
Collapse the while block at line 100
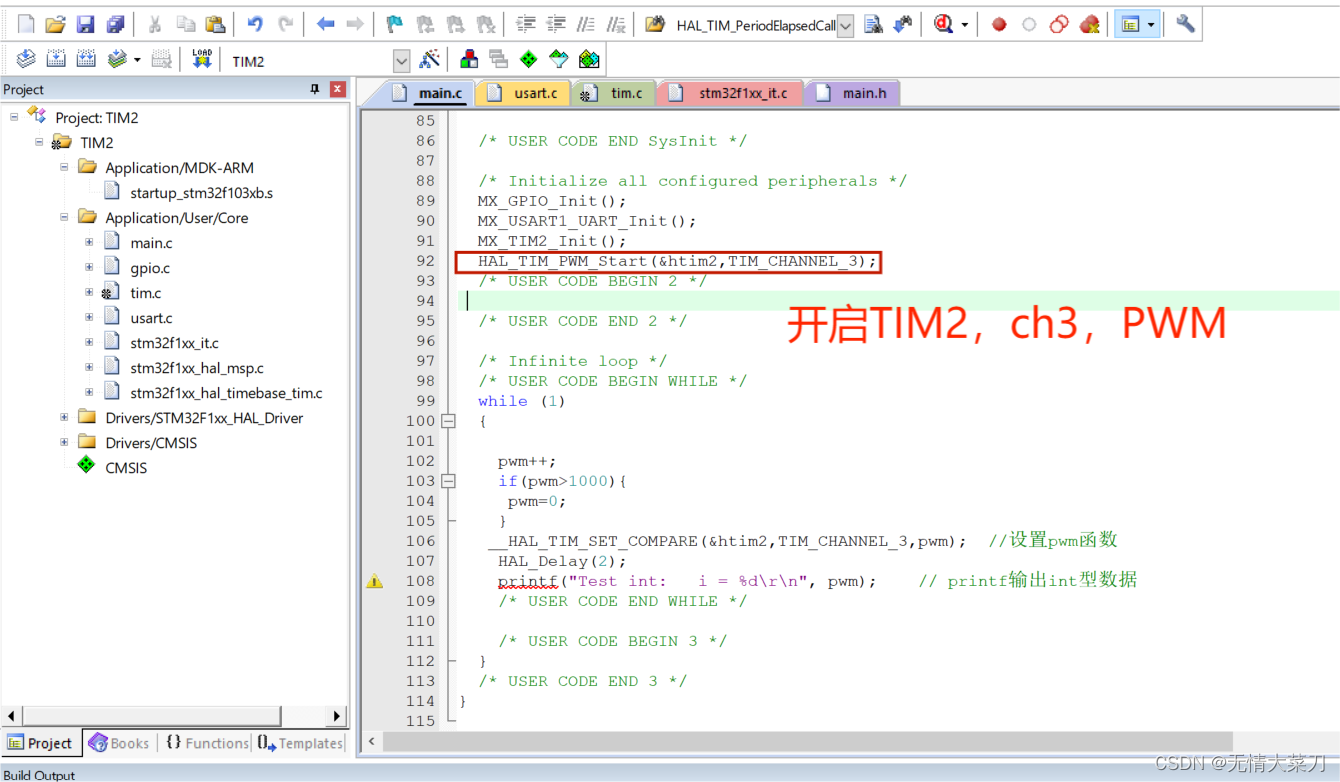(x=449, y=421)
